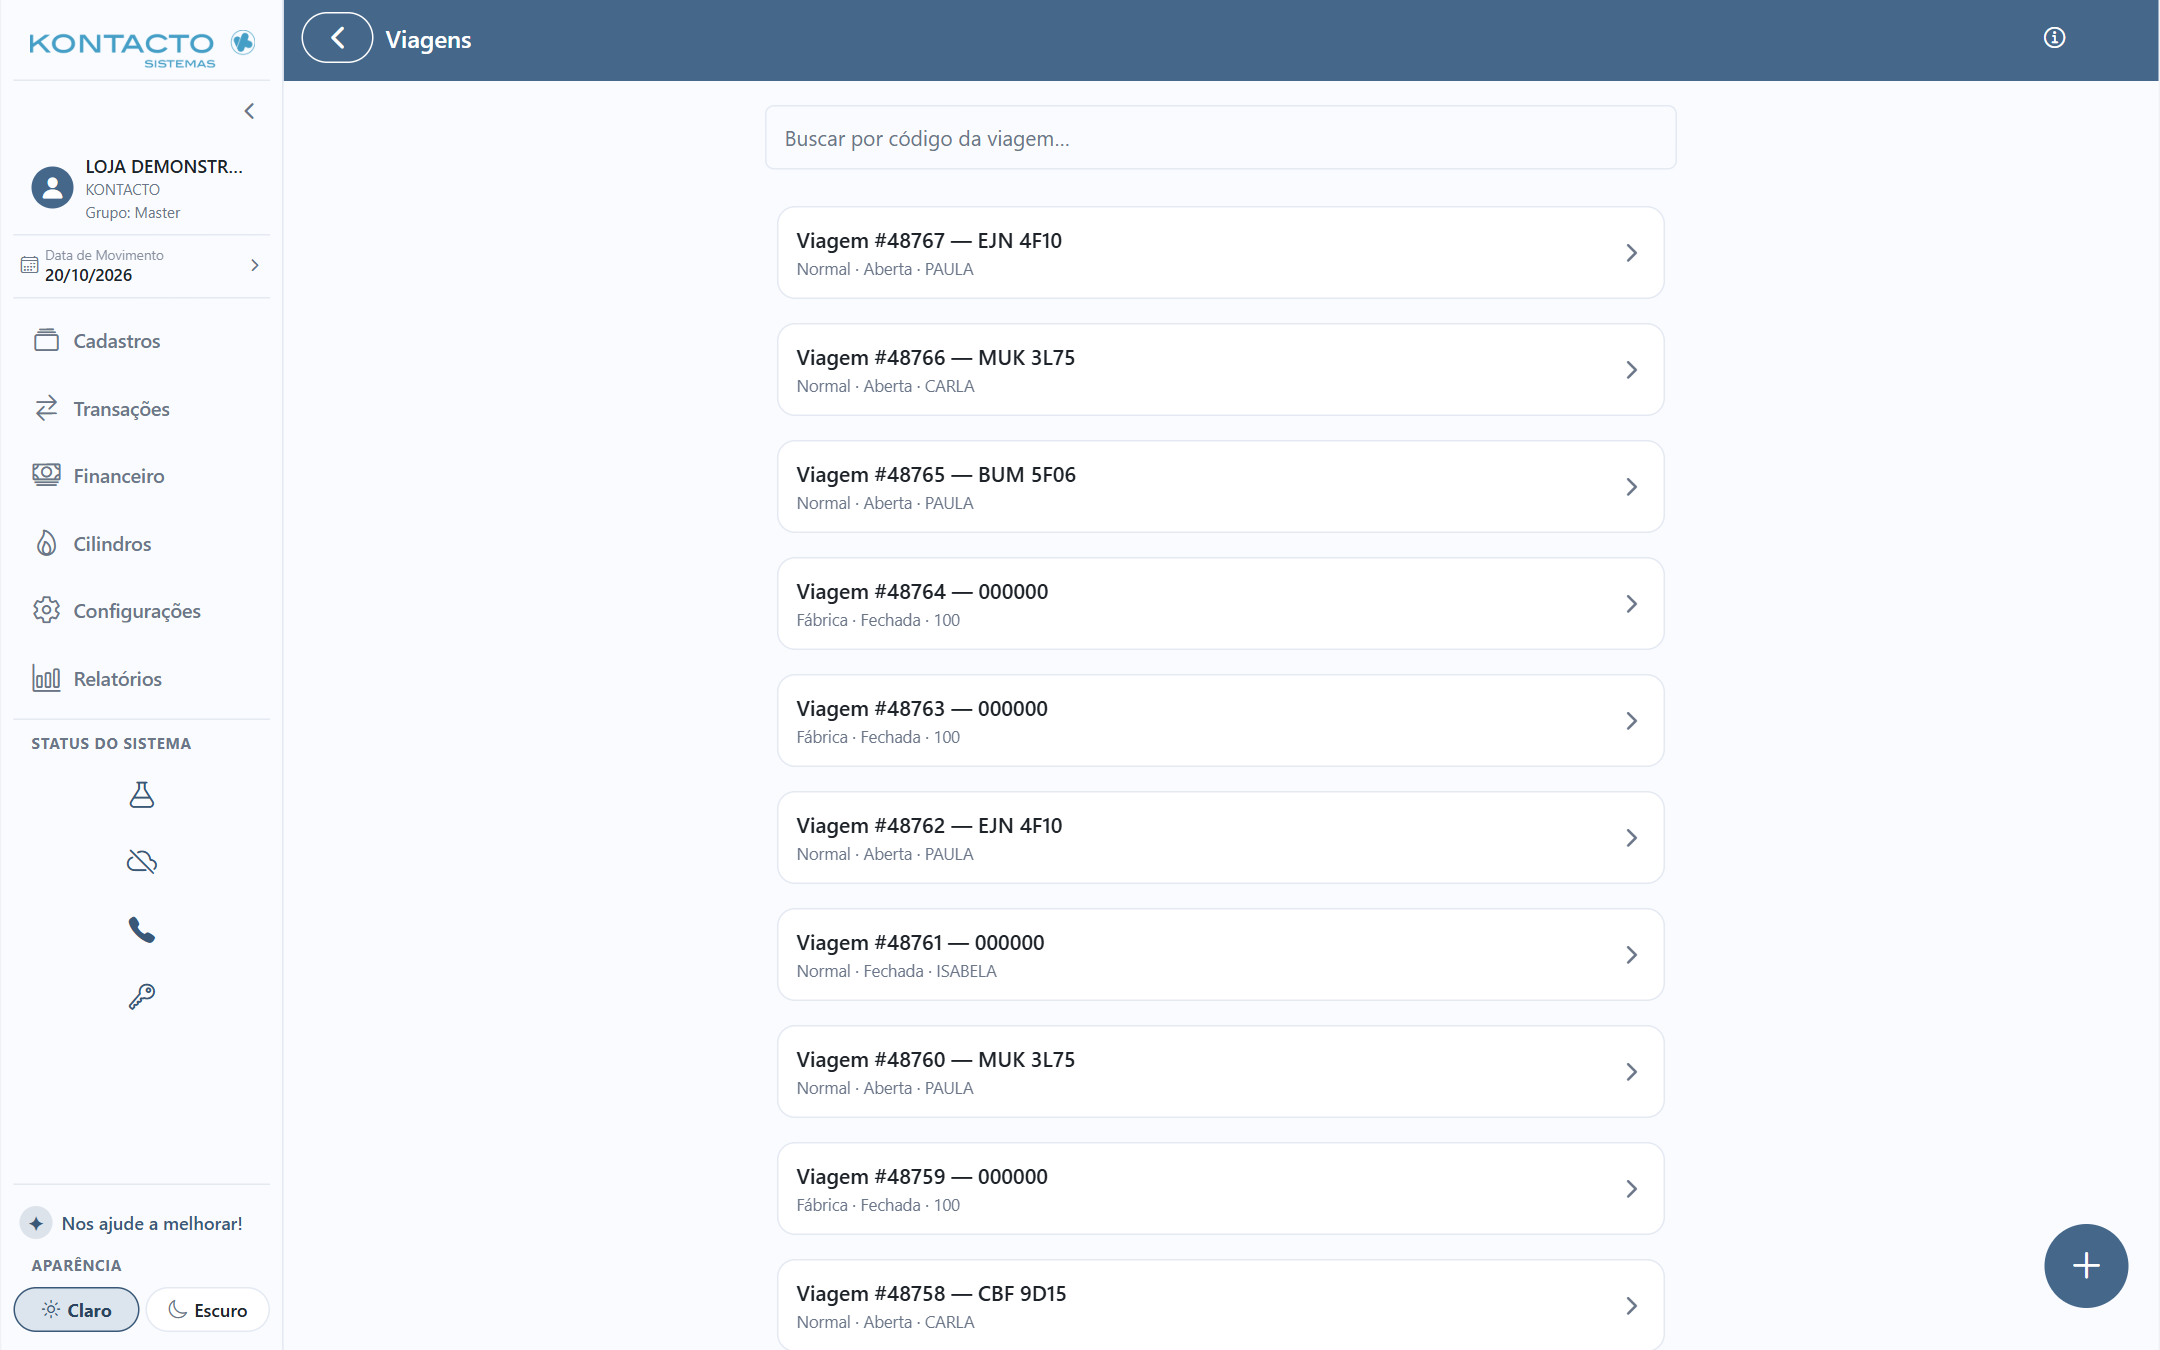Click the sparkle icon beside feedback link
2160x1350 pixels.
[36, 1224]
